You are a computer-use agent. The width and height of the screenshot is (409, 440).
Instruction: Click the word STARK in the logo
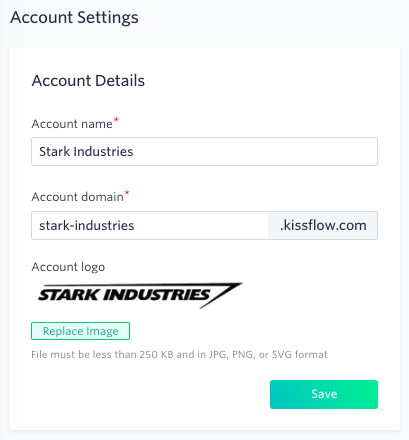tap(69, 295)
